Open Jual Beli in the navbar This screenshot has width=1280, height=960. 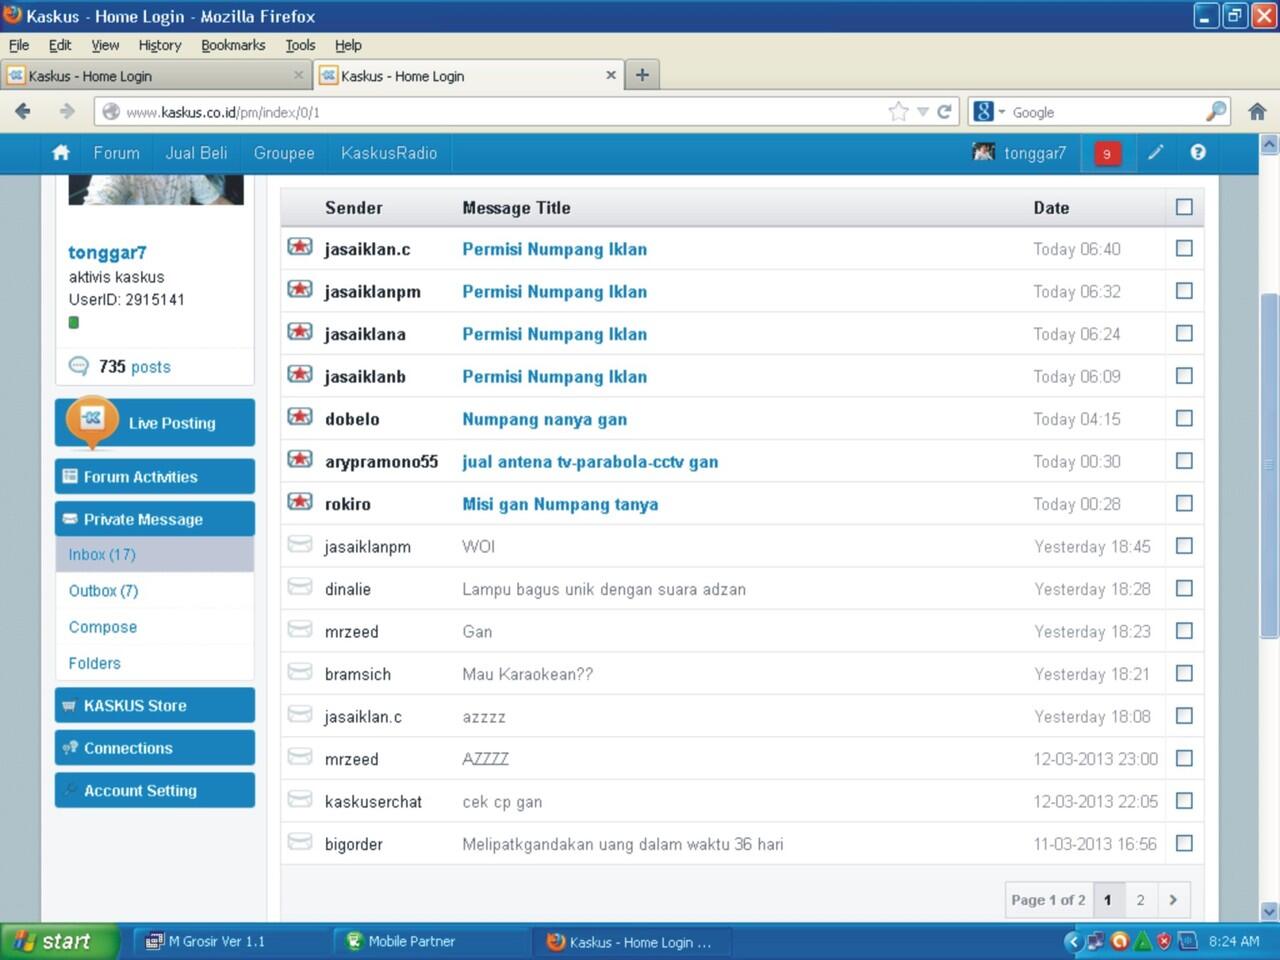[196, 153]
